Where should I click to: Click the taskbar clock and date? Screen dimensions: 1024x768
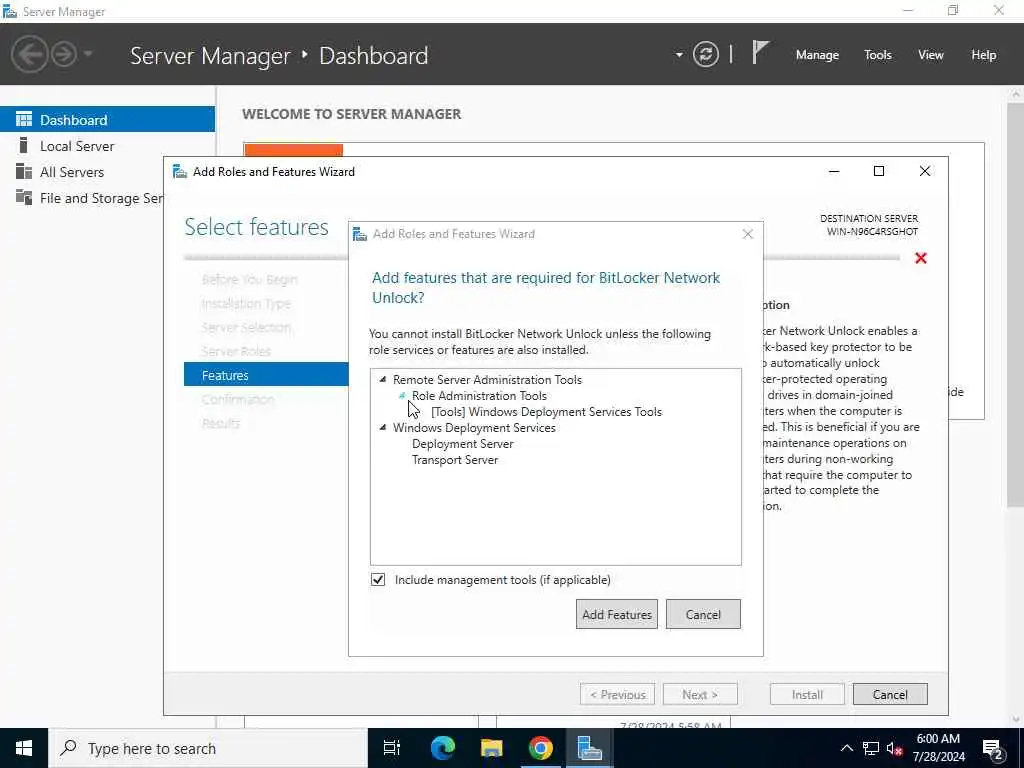coord(938,748)
